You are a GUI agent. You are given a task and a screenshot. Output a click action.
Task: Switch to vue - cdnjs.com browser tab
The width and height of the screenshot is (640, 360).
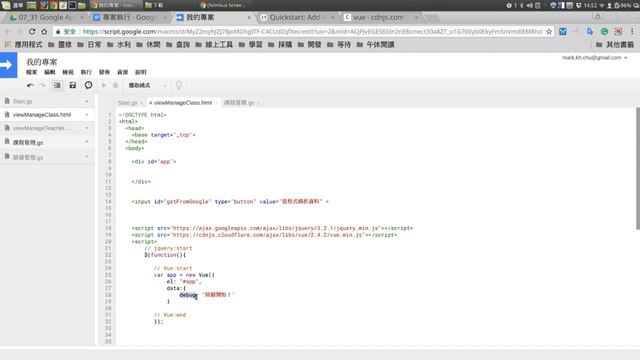[380, 18]
